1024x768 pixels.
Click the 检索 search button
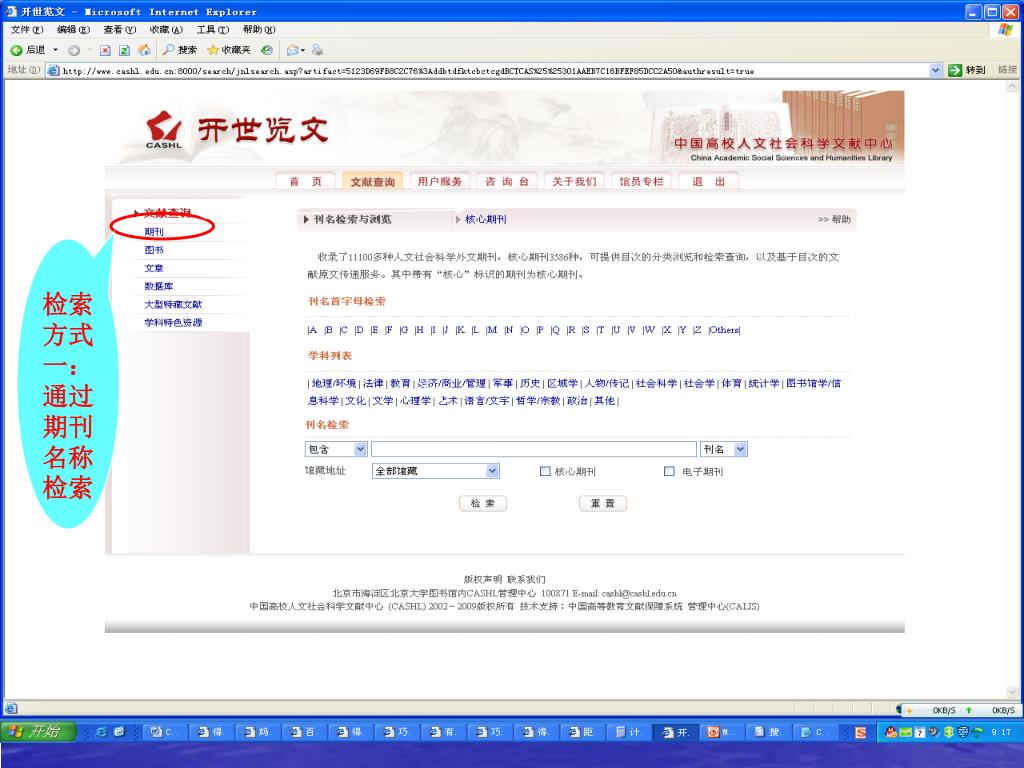[x=483, y=504]
